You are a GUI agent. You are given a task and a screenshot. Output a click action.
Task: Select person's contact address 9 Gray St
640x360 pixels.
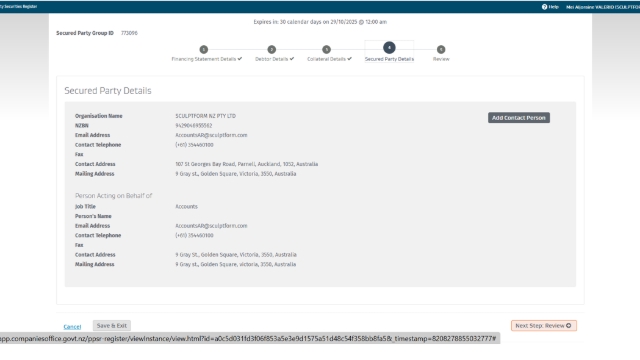pos(236,255)
